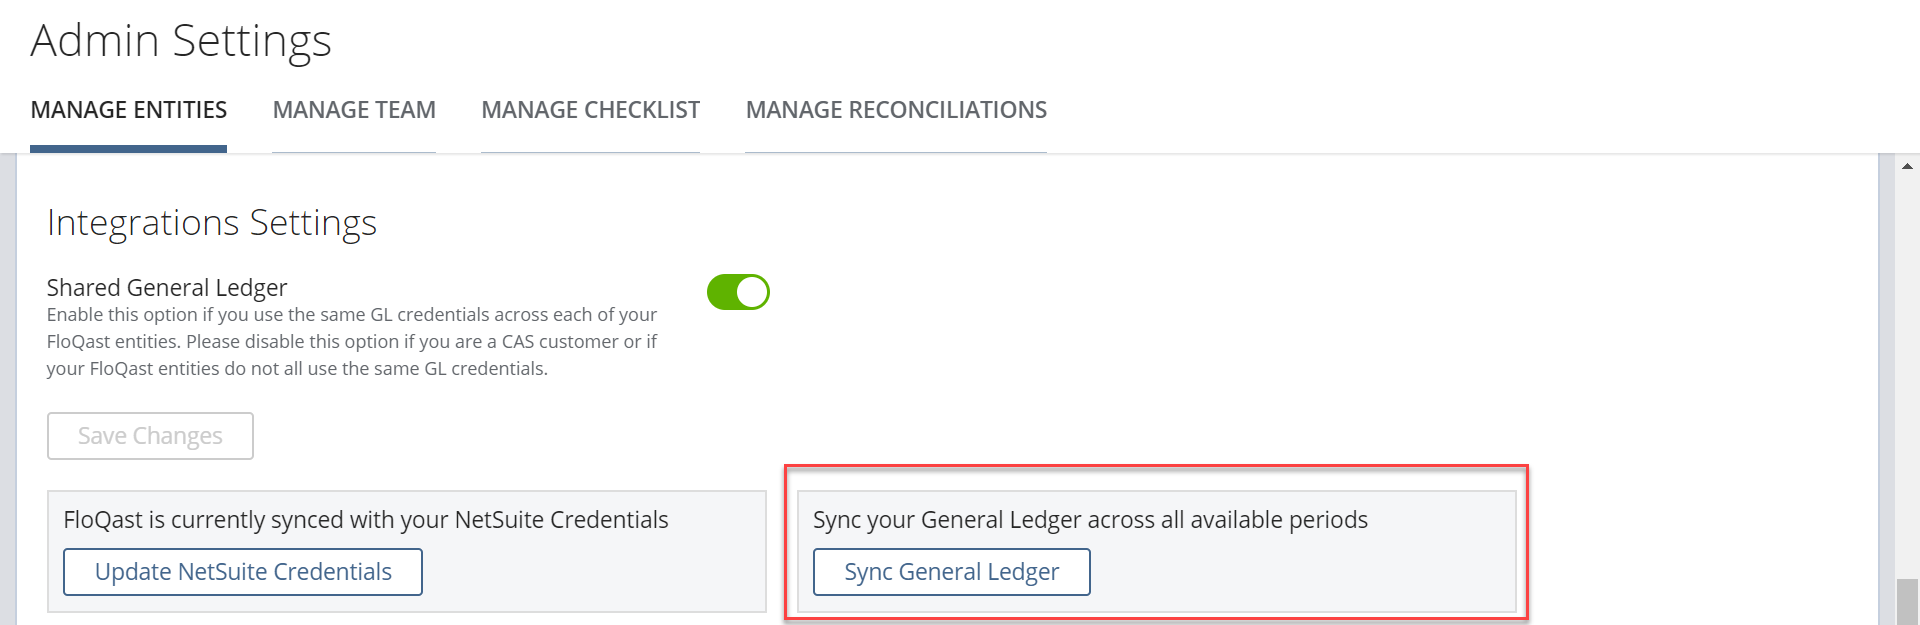This screenshot has width=1920, height=625.
Task: Click Update NetSuite Credentials button
Action: coord(243,572)
